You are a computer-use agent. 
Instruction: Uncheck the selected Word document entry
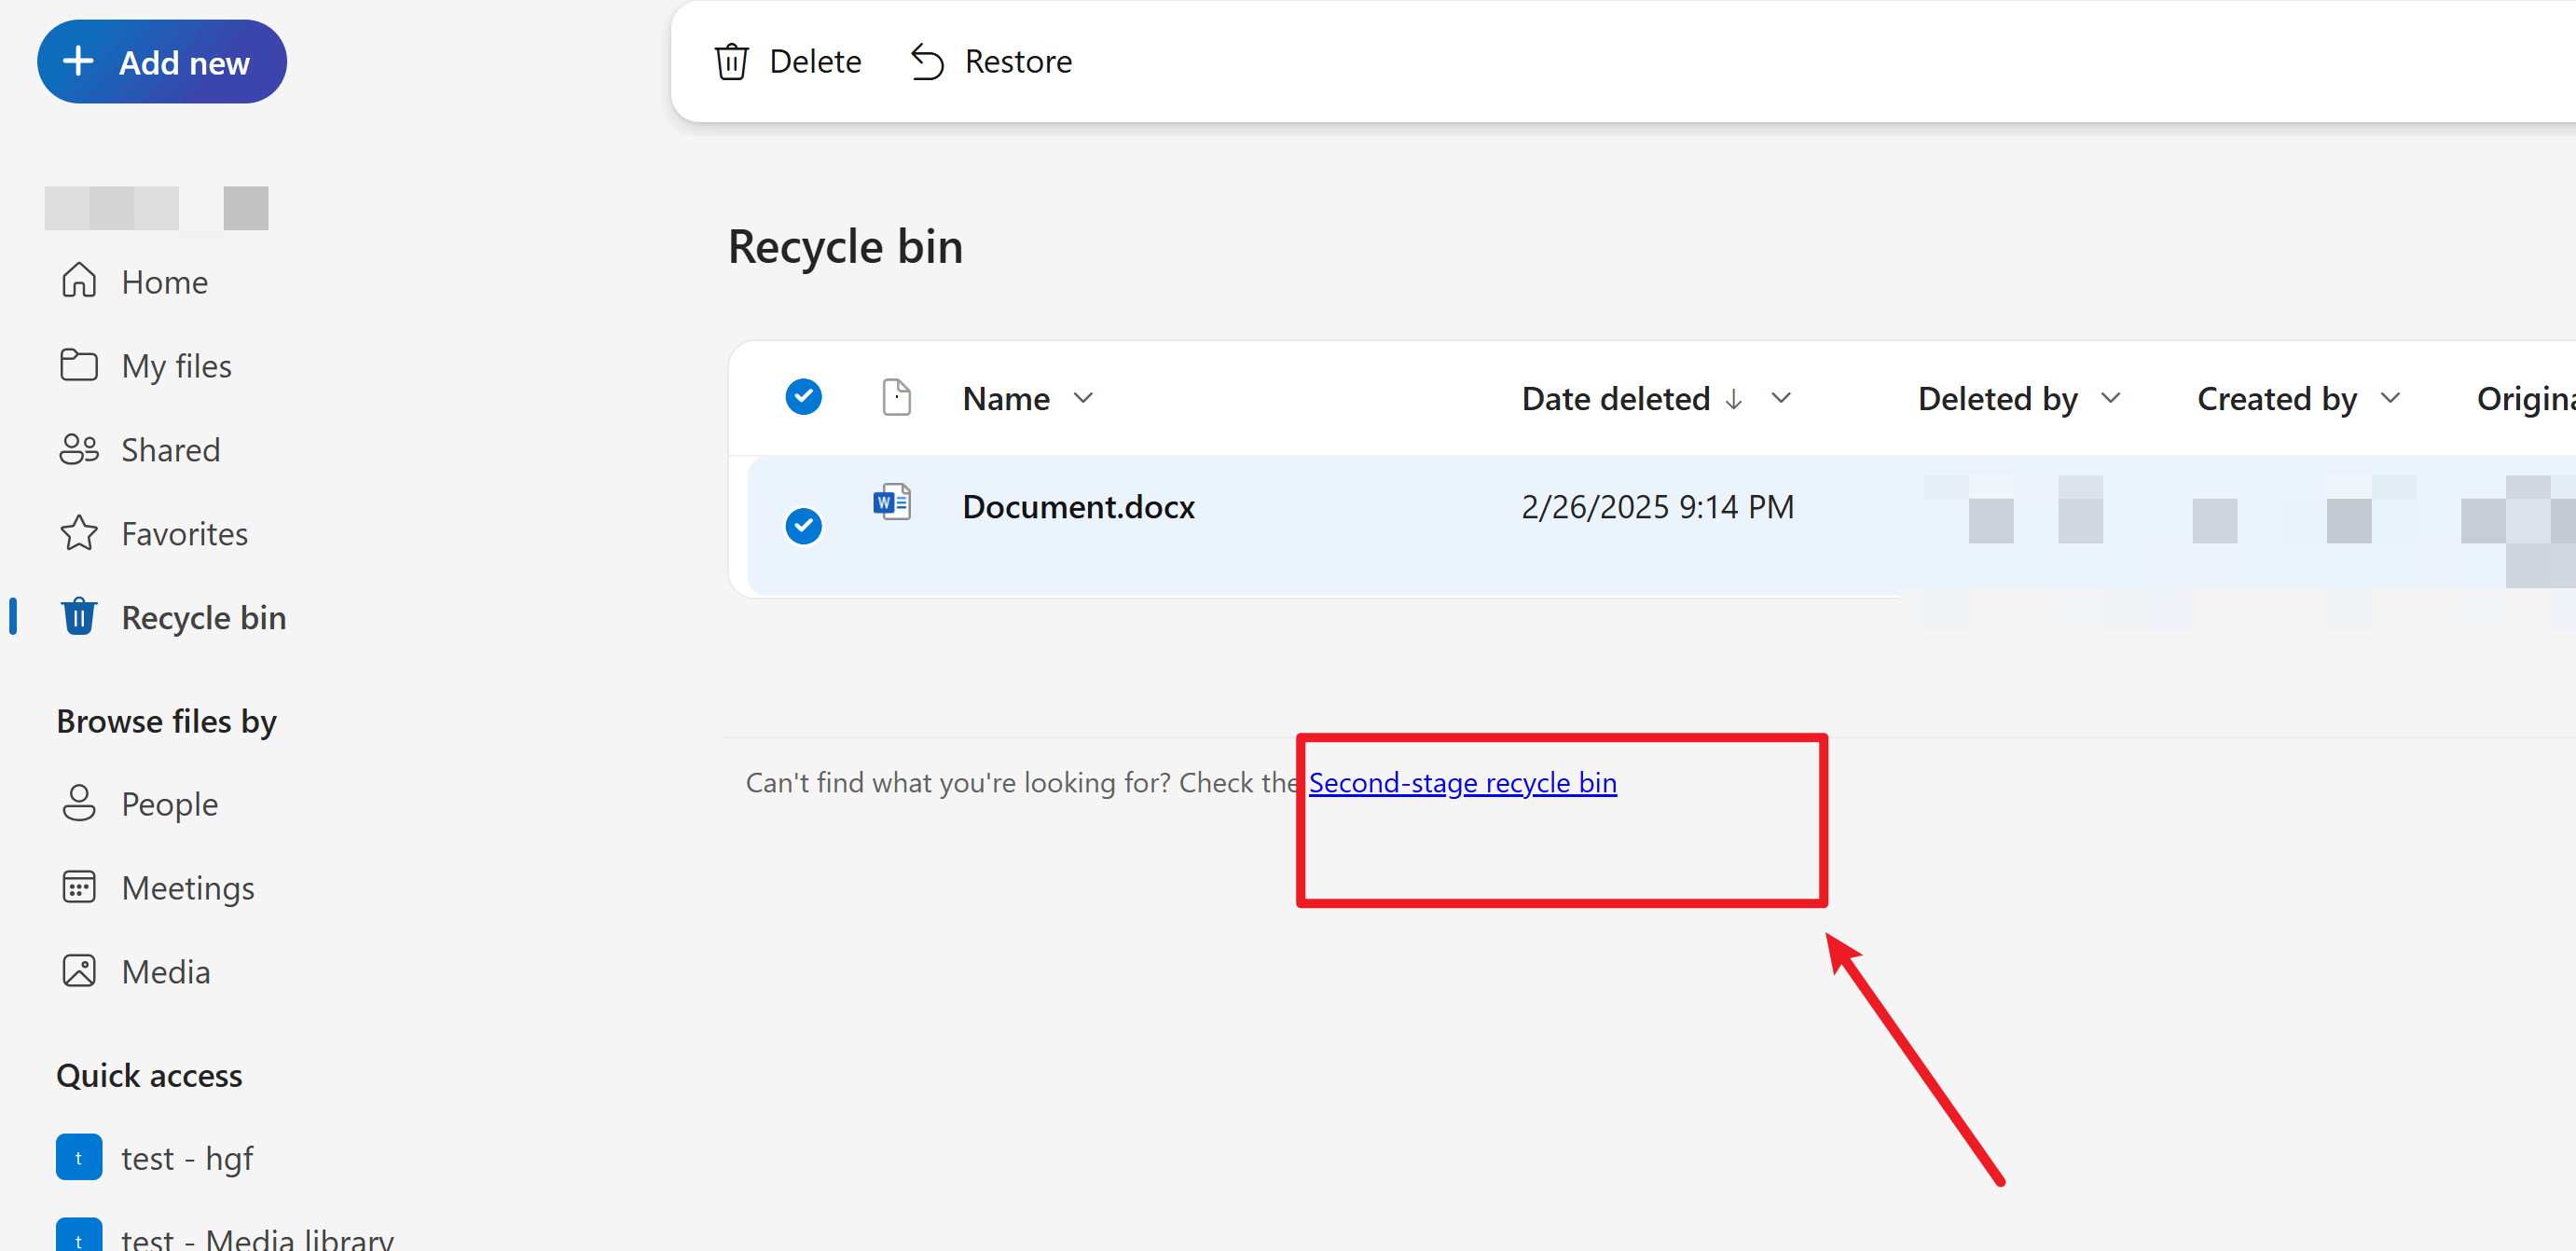pos(804,525)
